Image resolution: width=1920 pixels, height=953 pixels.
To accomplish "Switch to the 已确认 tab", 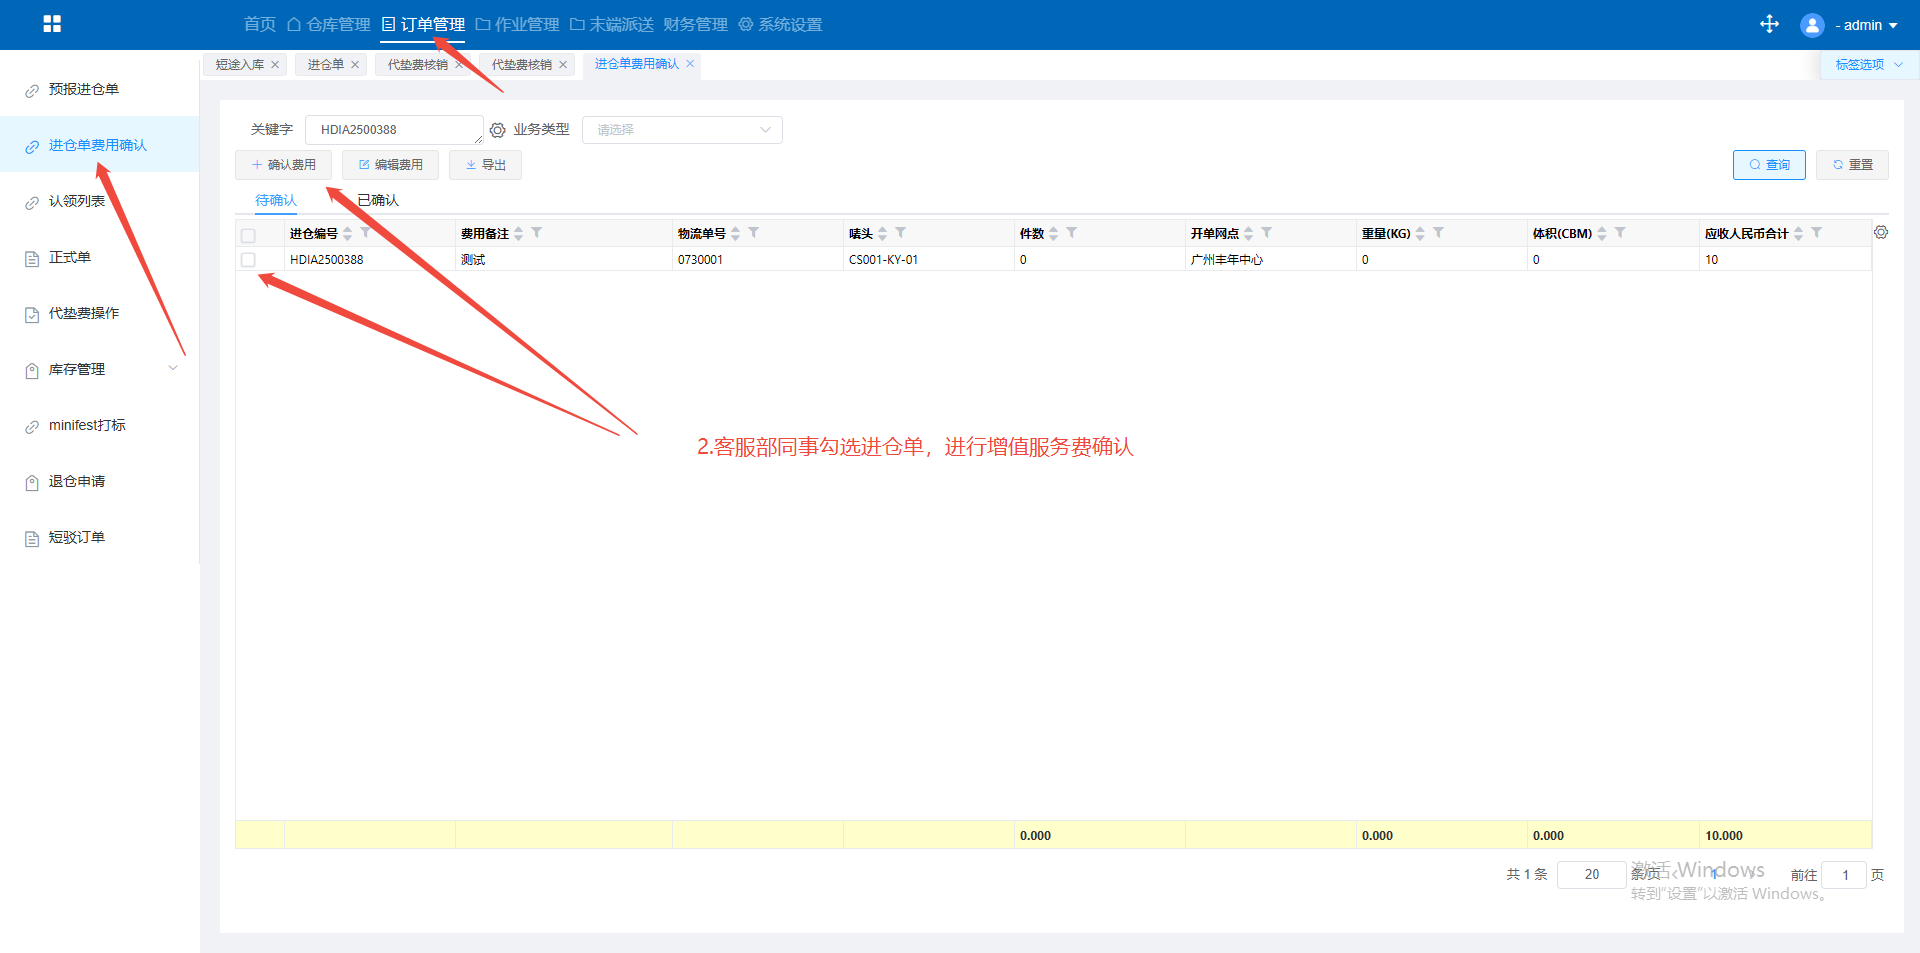I will tap(378, 200).
